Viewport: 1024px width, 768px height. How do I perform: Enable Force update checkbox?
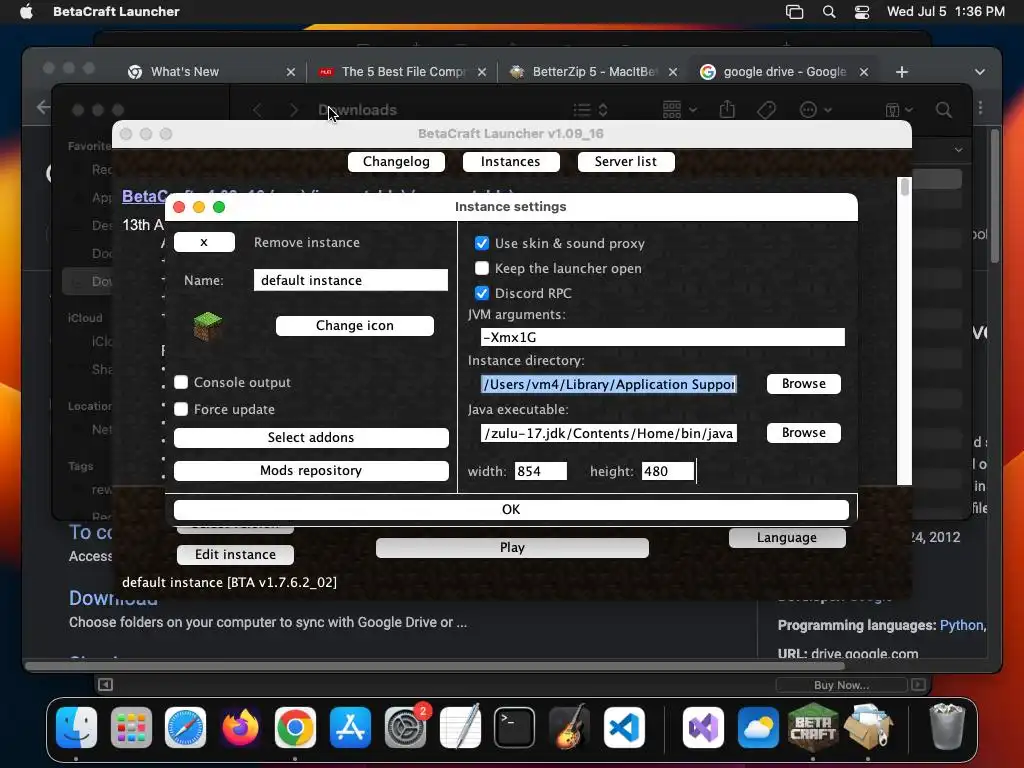click(181, 409)
